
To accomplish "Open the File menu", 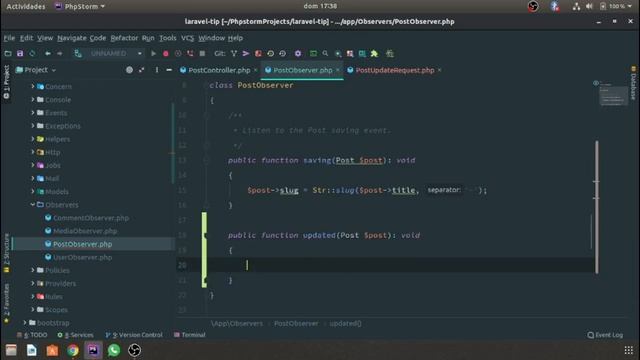I will pos(9,38).
